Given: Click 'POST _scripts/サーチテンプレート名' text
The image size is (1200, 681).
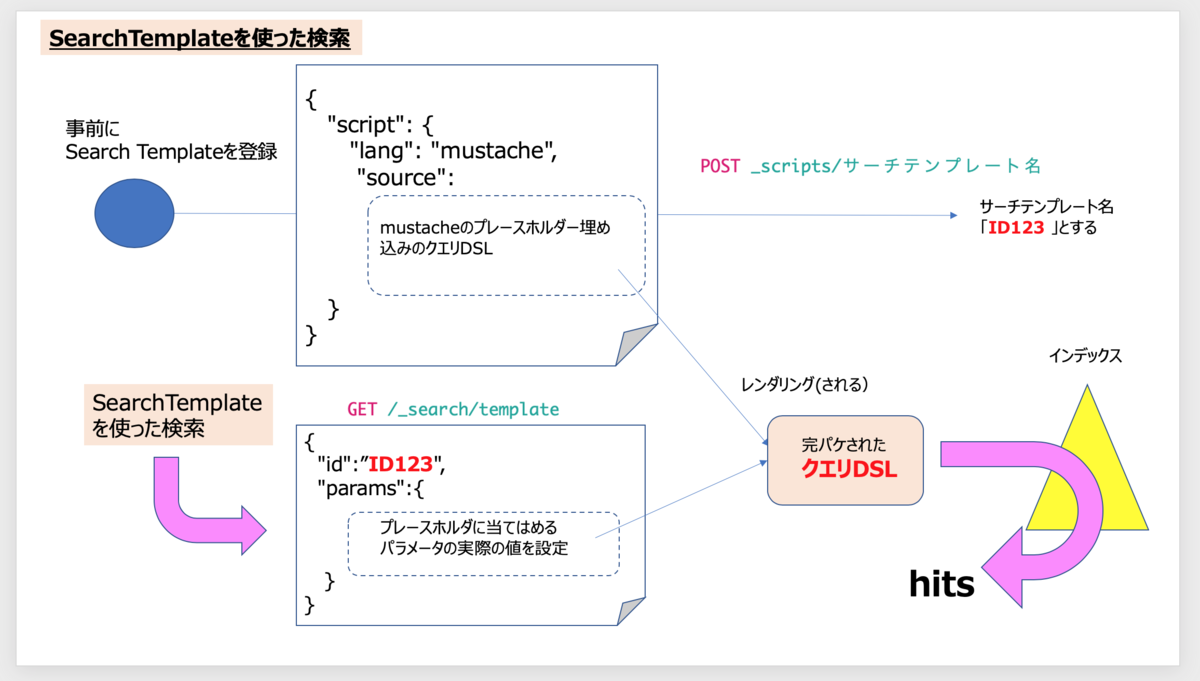Looking at the screenshot, I should (x=870, y=166).
